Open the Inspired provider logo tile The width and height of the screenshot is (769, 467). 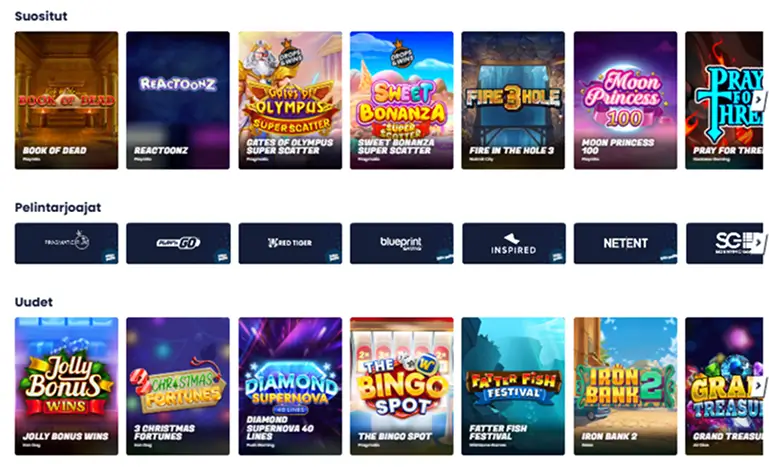click(x=513, y=243)
